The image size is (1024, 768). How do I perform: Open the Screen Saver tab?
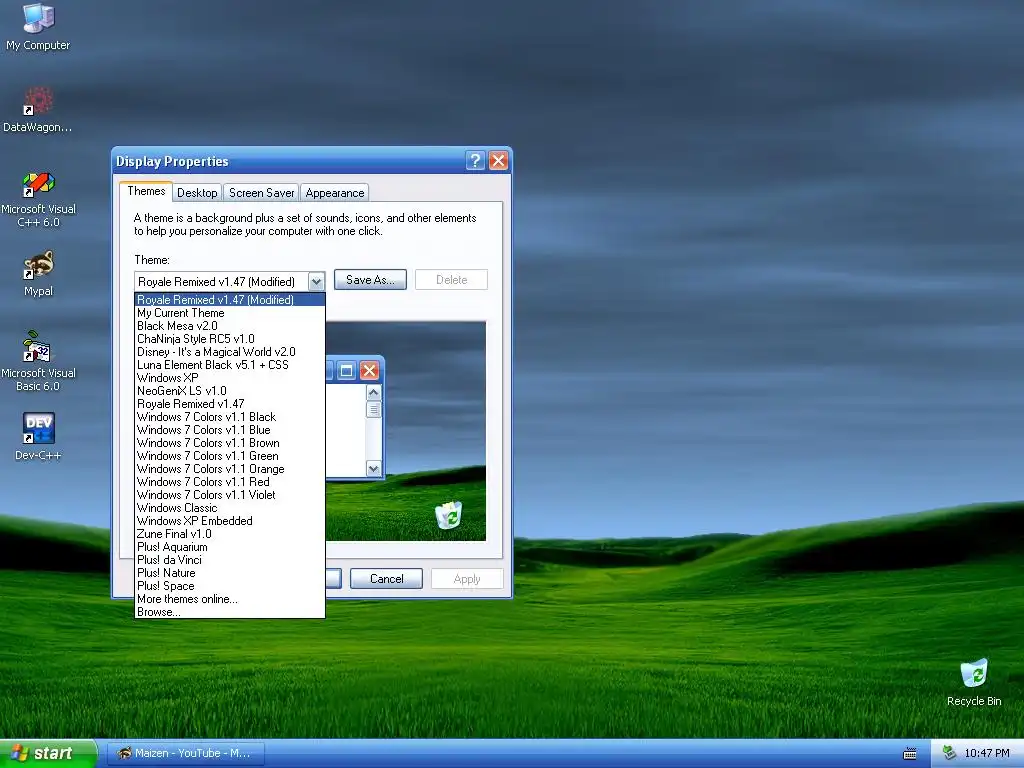point(261,193)
